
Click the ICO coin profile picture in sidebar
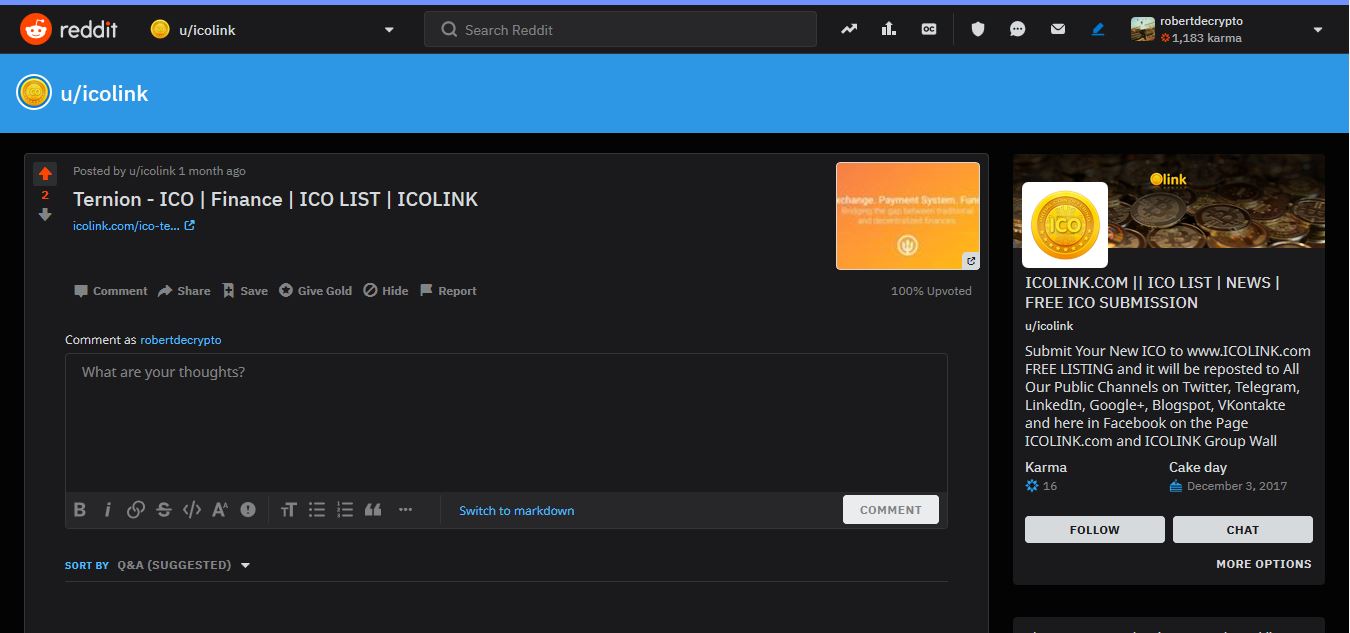click(1065, 225)
